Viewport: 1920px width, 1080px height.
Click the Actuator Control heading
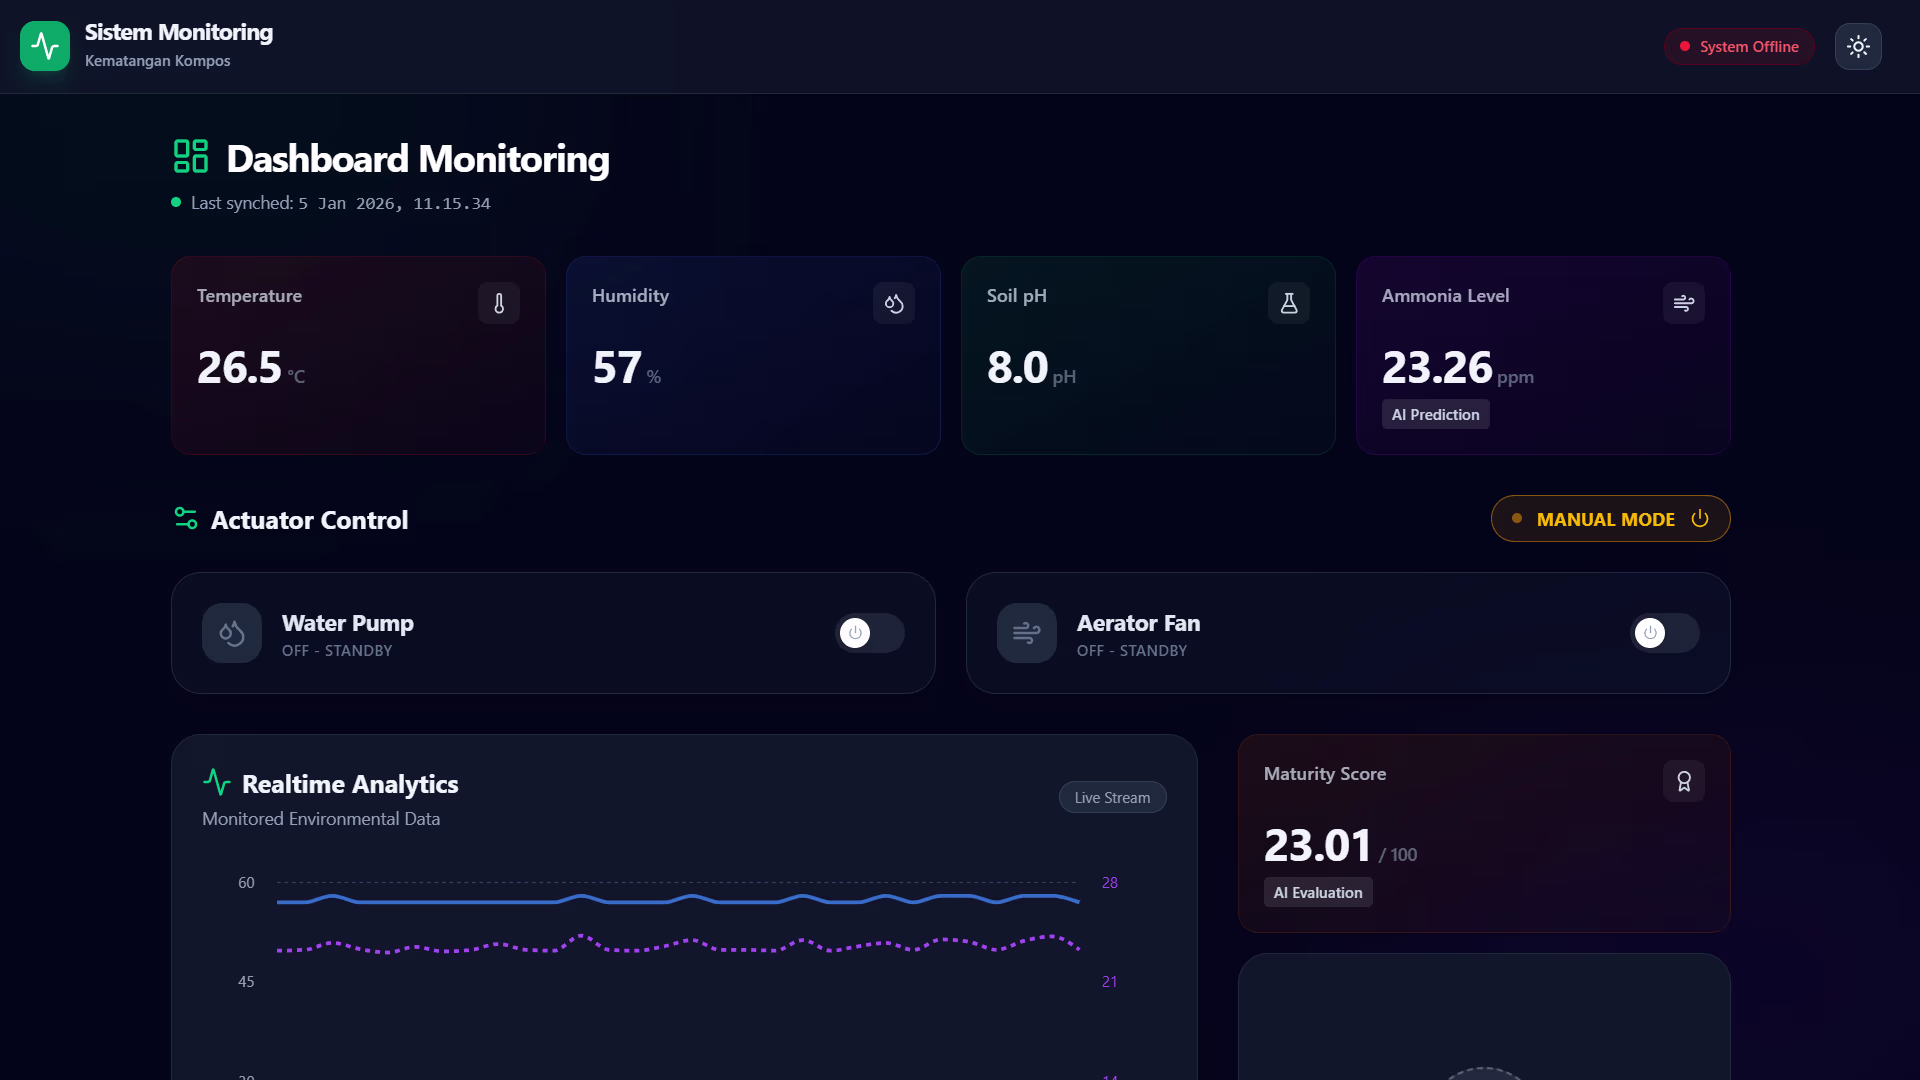coord(309,520)
